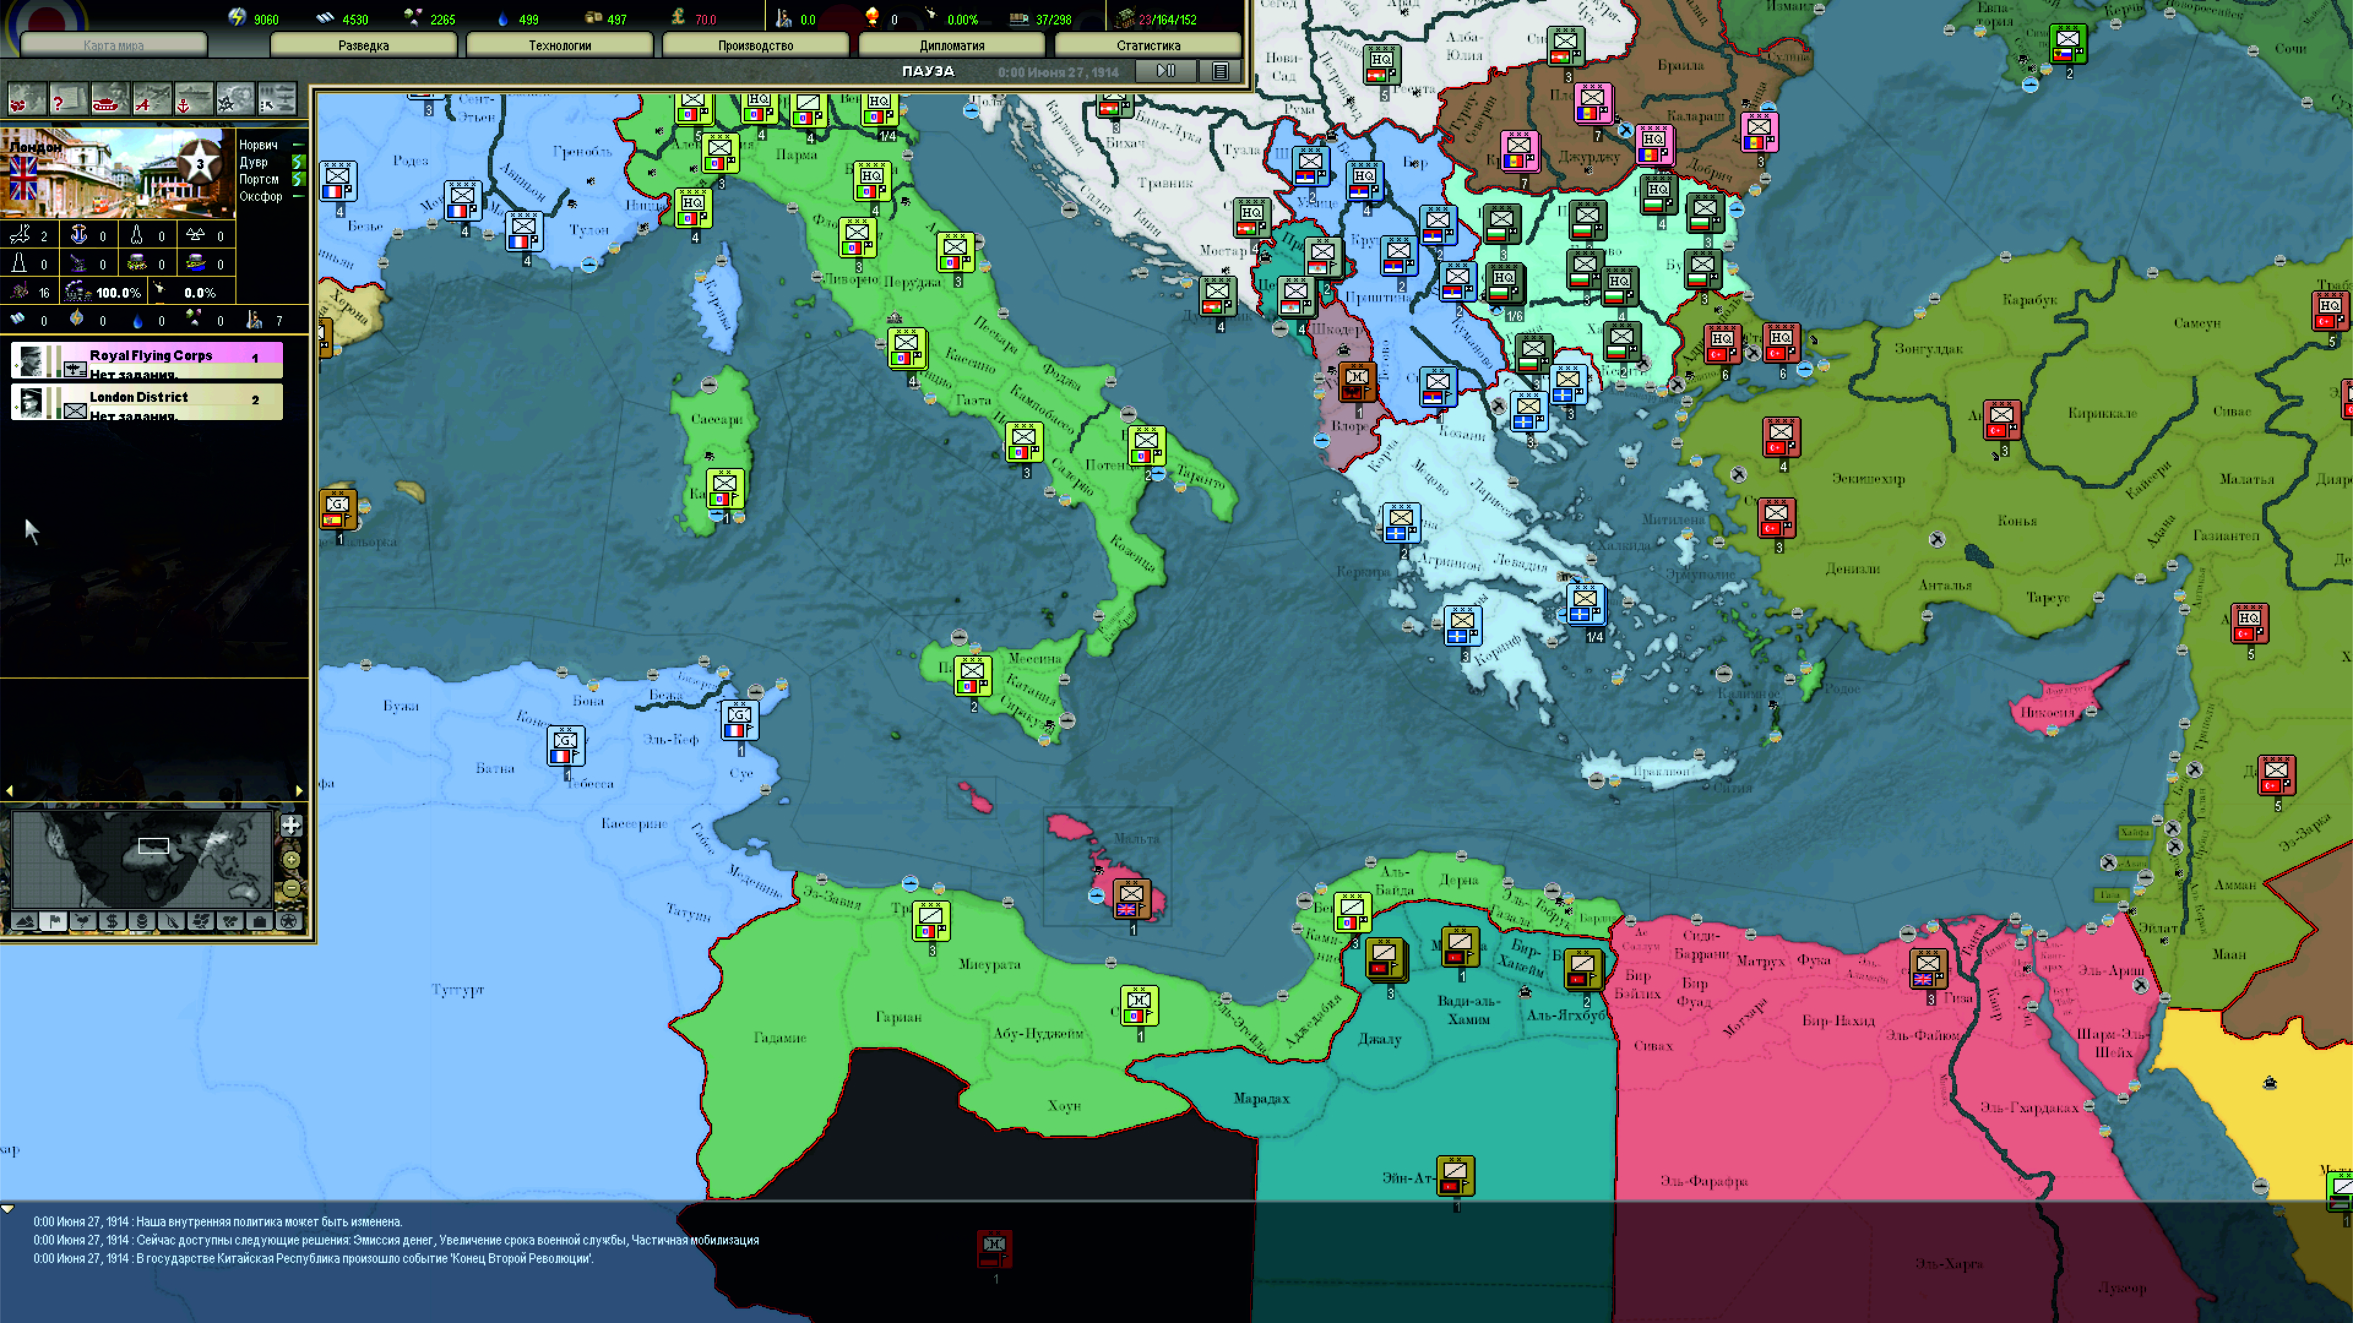The height and width of the screenshot is (1323, 2353).
Task: Click the naval base anchor icon in London panel
Action: click(x=78, y=235)
